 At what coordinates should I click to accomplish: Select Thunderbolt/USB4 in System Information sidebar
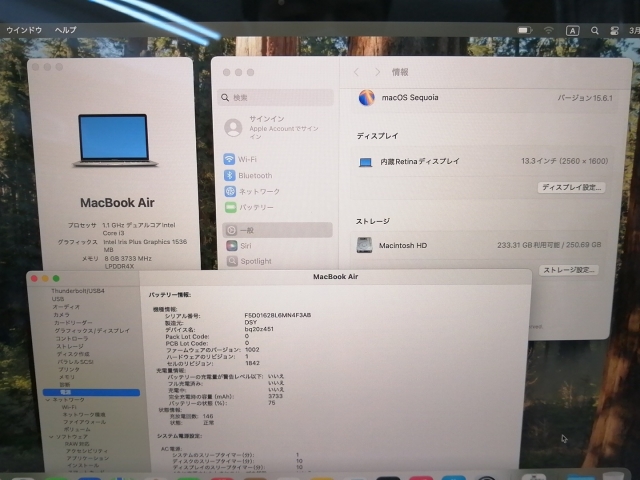pyautogui.click(x=78, y=291)
